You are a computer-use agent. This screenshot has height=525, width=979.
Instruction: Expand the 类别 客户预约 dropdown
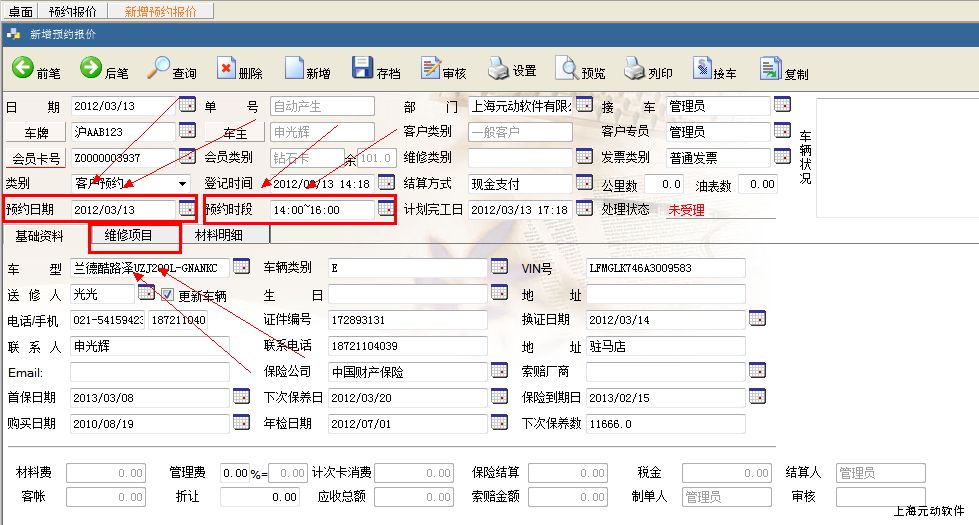(x=182, y=184)
